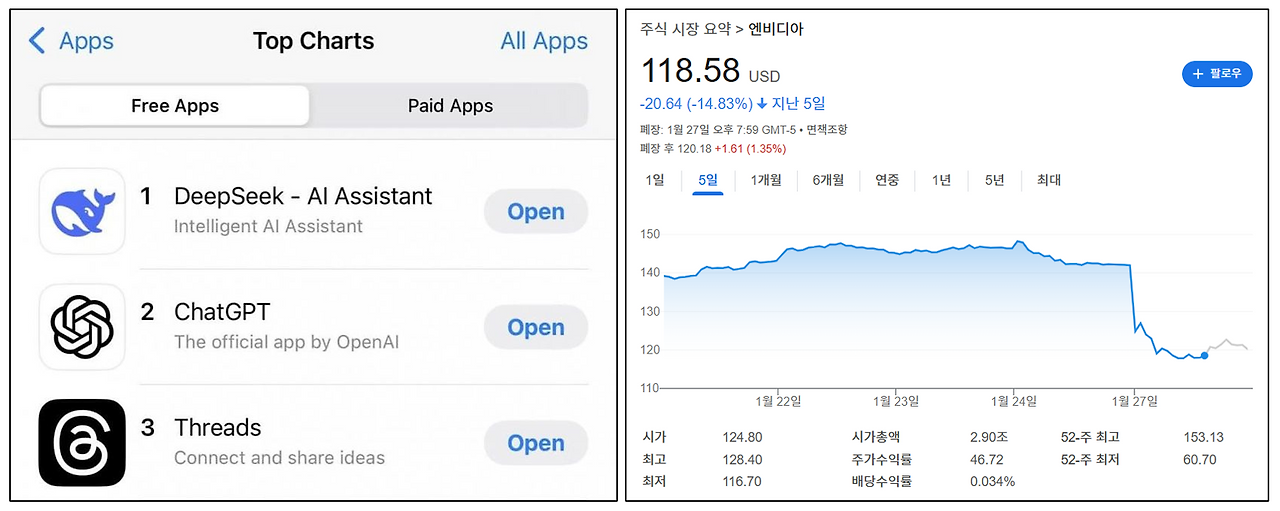Tap the Threads app icon

click(x=82, y=443)
